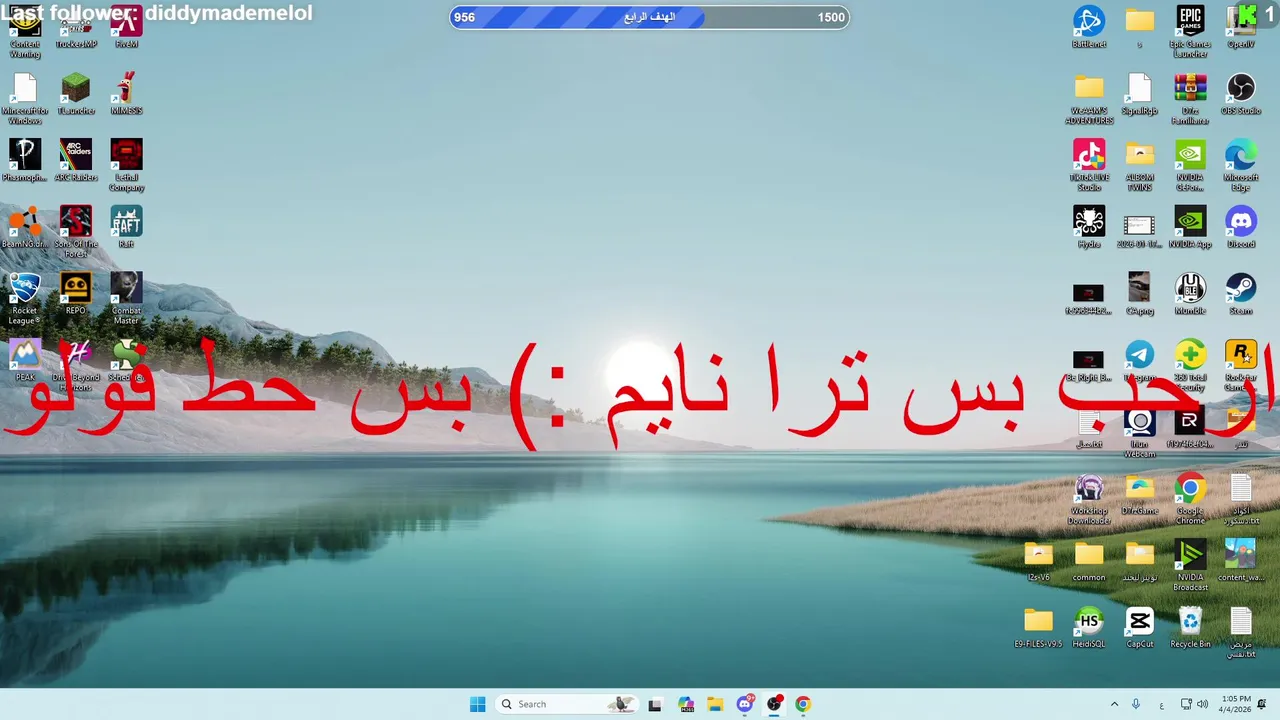Open the WinRAR archive D7rz Familiarez
This screenshot has height=720, width=1280.
click(x=1190, y=99)
